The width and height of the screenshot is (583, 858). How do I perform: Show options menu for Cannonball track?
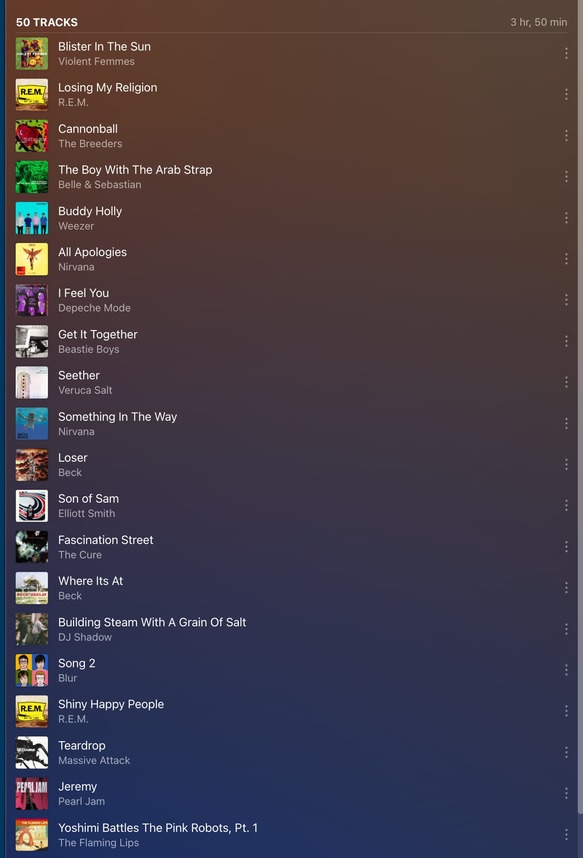(566, 135)
